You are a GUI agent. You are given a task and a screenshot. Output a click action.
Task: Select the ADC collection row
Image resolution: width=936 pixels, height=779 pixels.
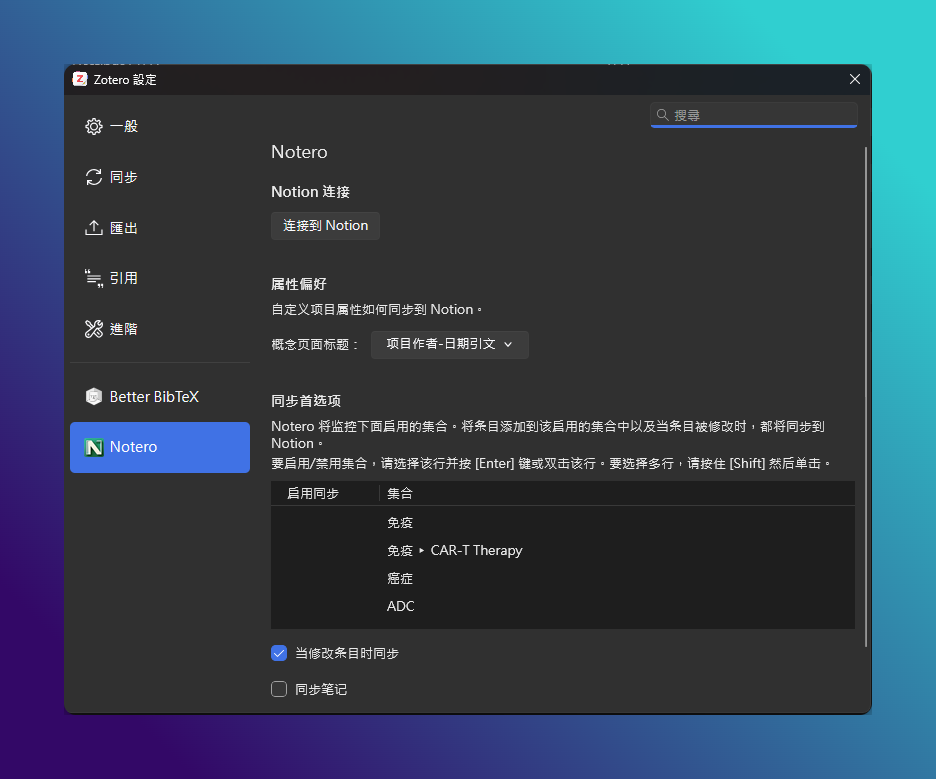562,606
